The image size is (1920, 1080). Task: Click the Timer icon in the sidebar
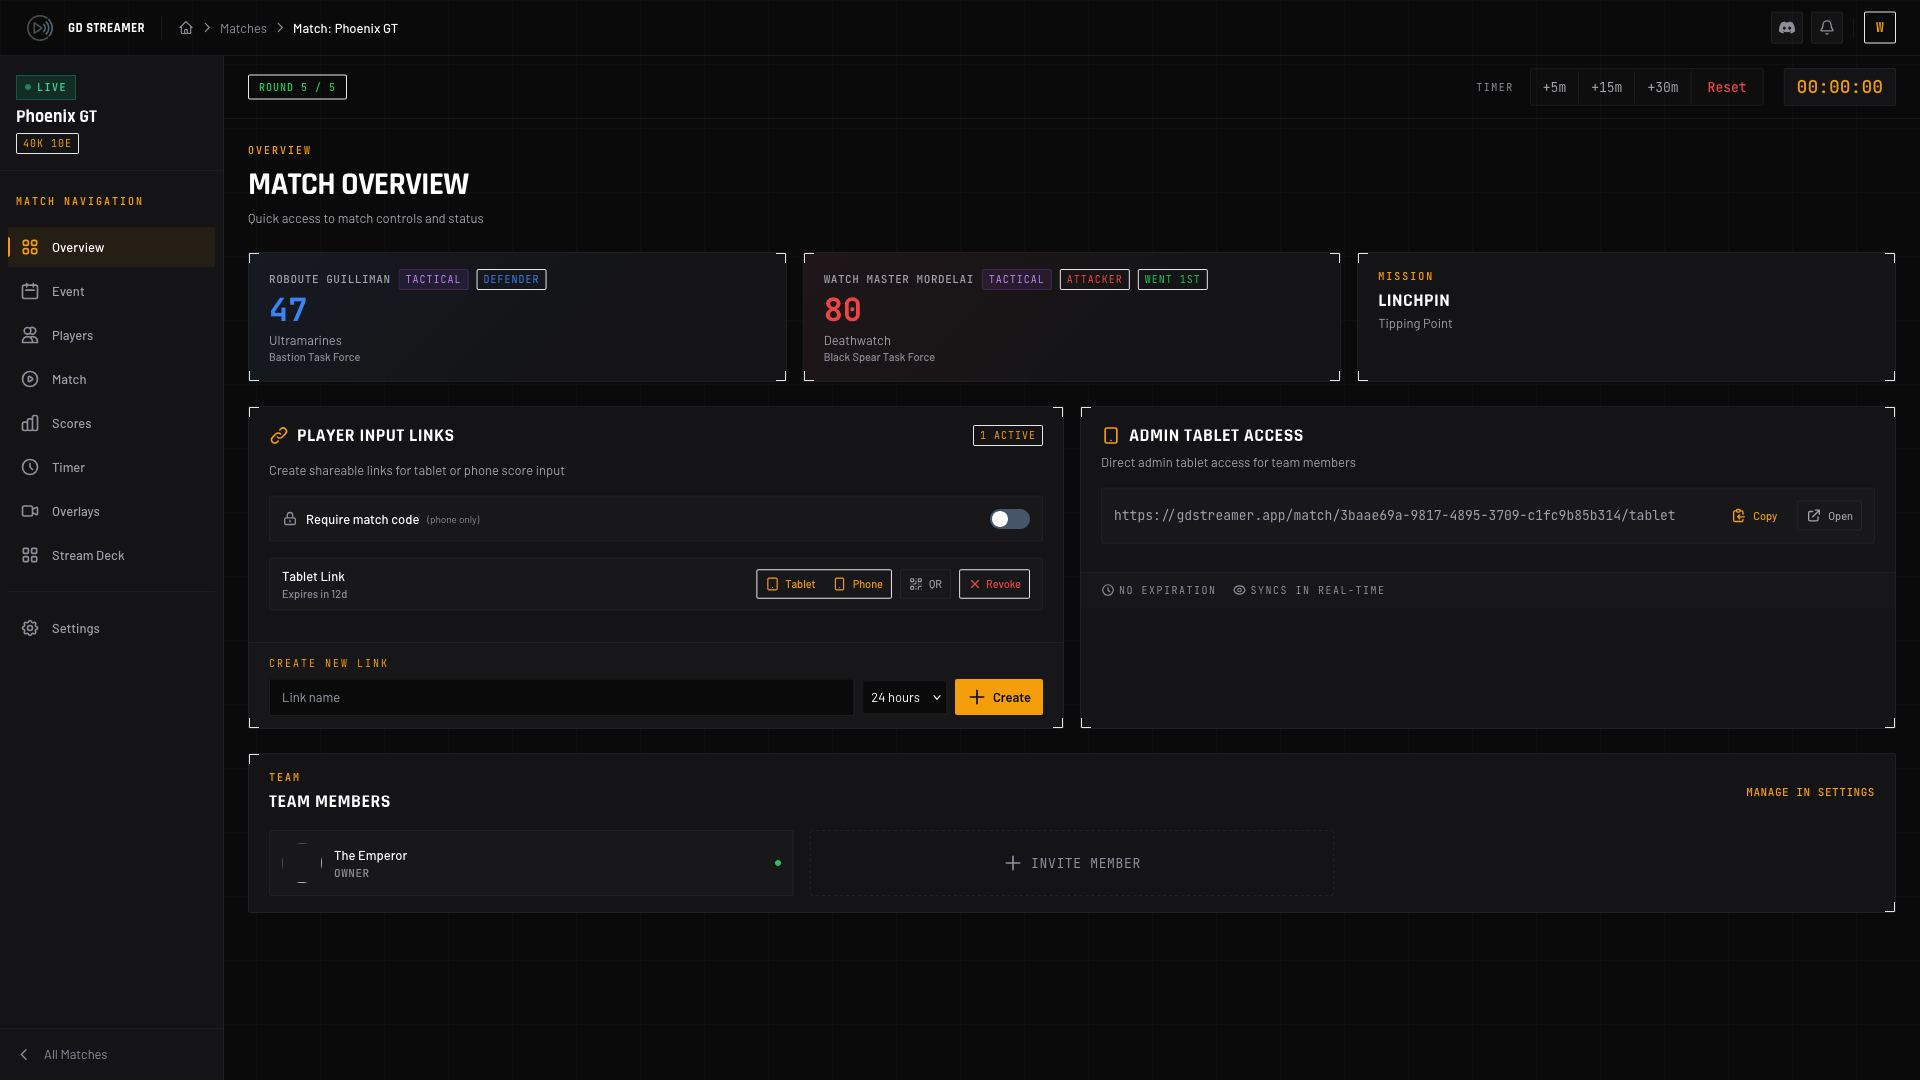pyautogui.click(x=30, y=467)
